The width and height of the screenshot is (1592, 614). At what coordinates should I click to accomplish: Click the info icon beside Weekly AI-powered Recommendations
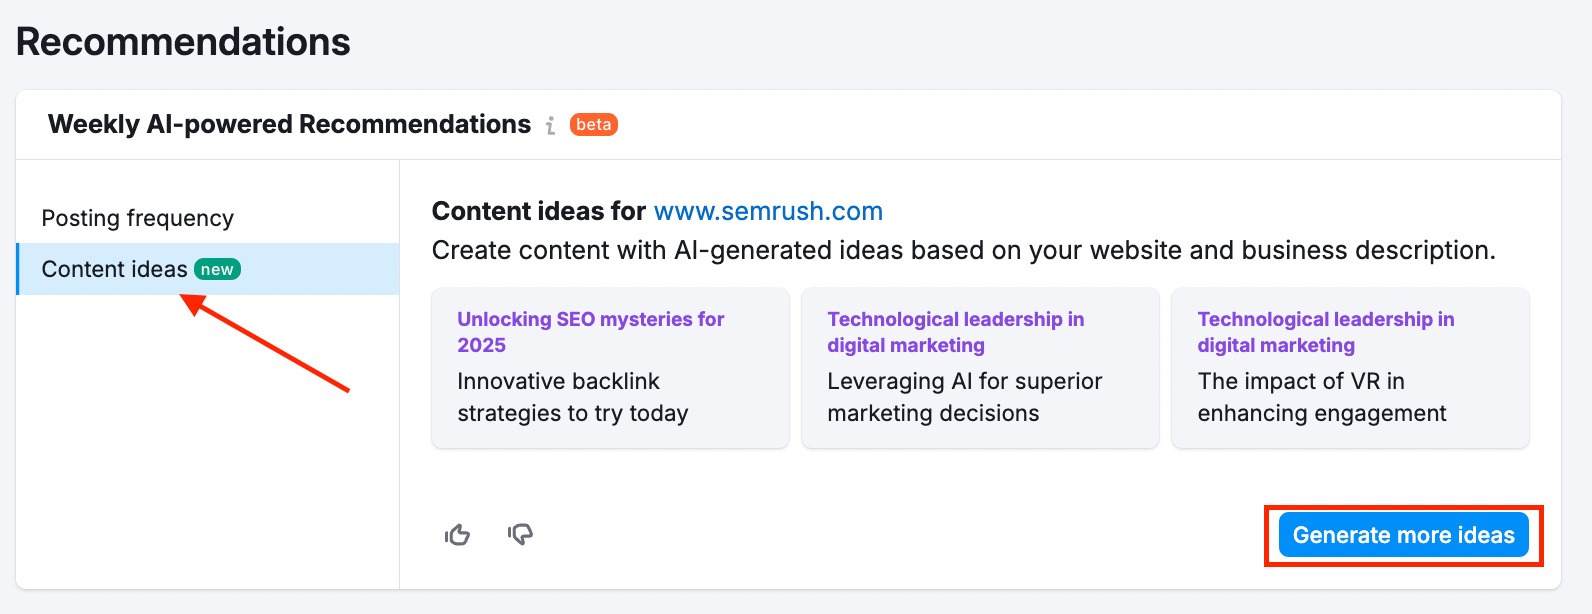tap(551, 125)
